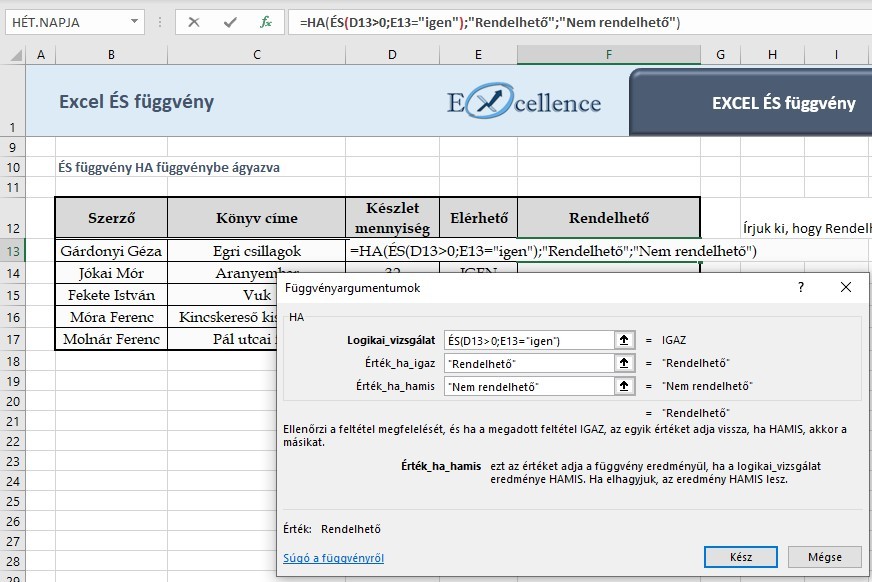872x582 pixels.
Task: Select column B header
Action: point(111,54)
